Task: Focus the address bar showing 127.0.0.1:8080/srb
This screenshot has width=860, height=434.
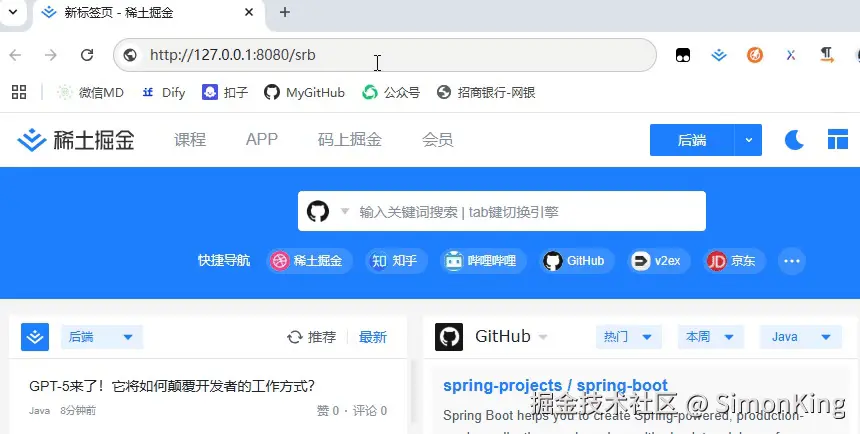Action: tap(384, 55)
